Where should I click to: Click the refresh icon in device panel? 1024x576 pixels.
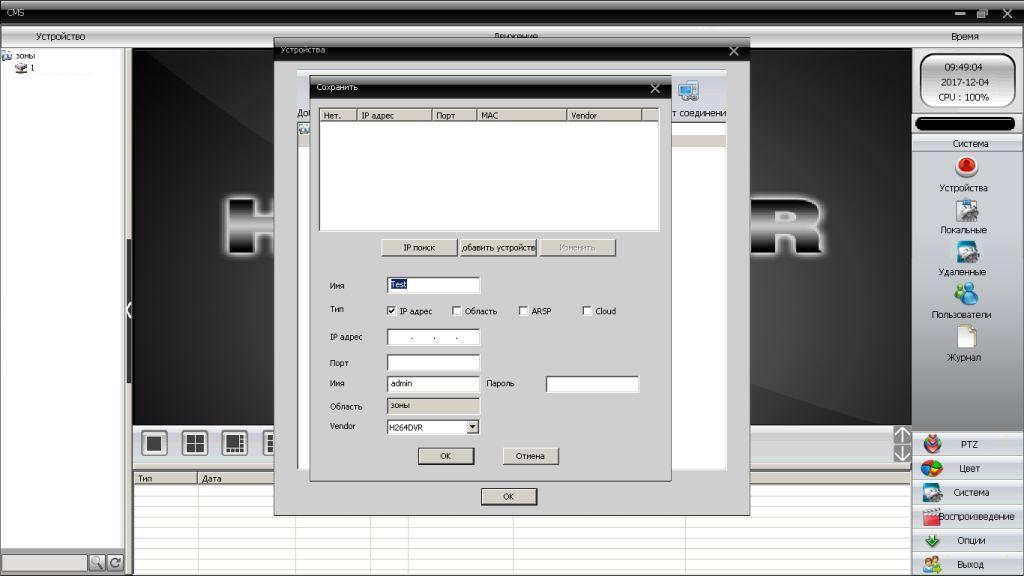tap(115, 562)
